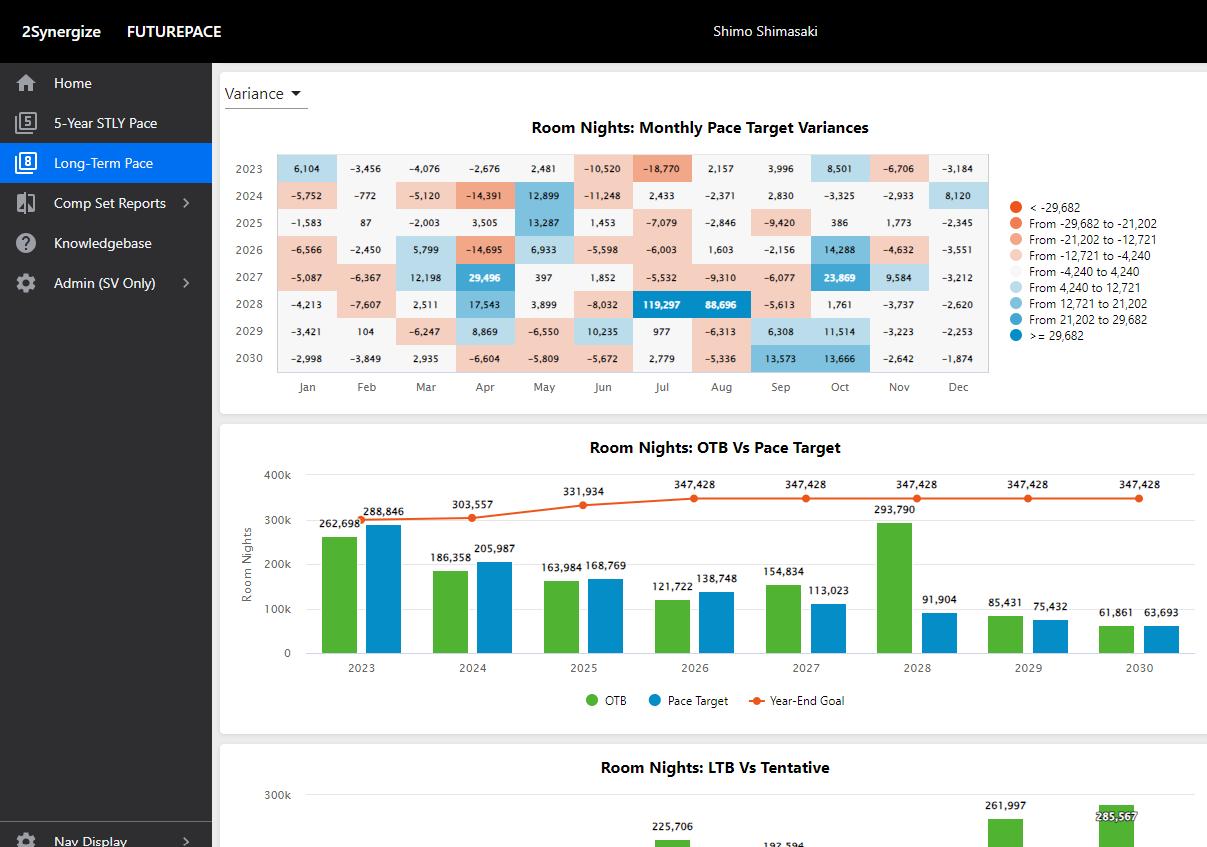Click the 2030 blue Pace Target bar
This screenshot has height=847, width=1207.
point(1161,639)
